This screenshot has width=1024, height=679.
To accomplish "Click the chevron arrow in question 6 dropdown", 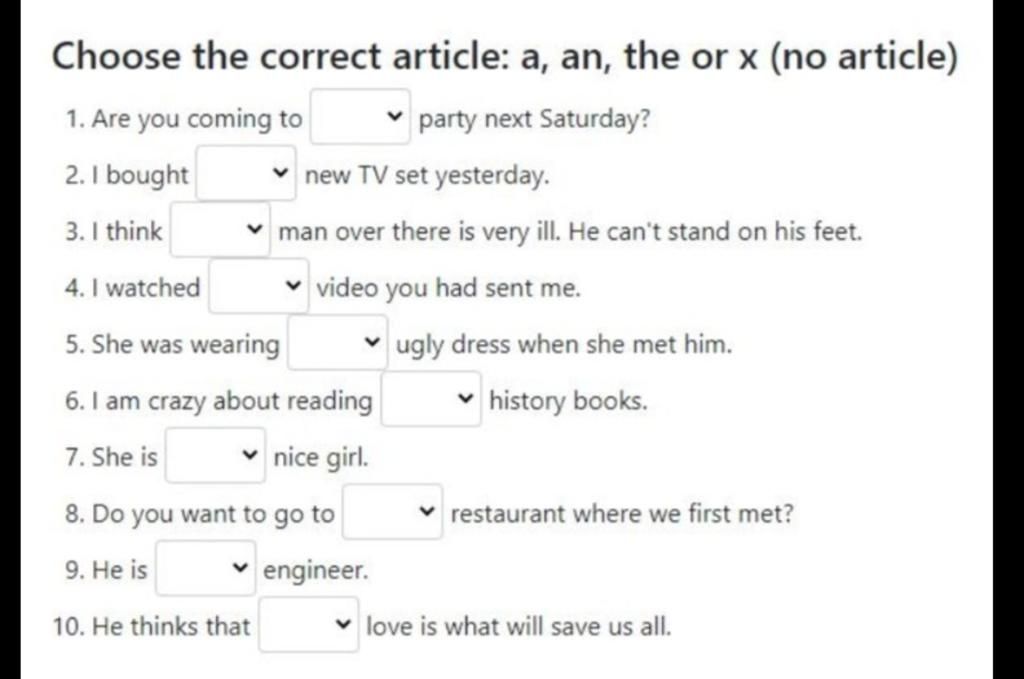I will [465, 398].
